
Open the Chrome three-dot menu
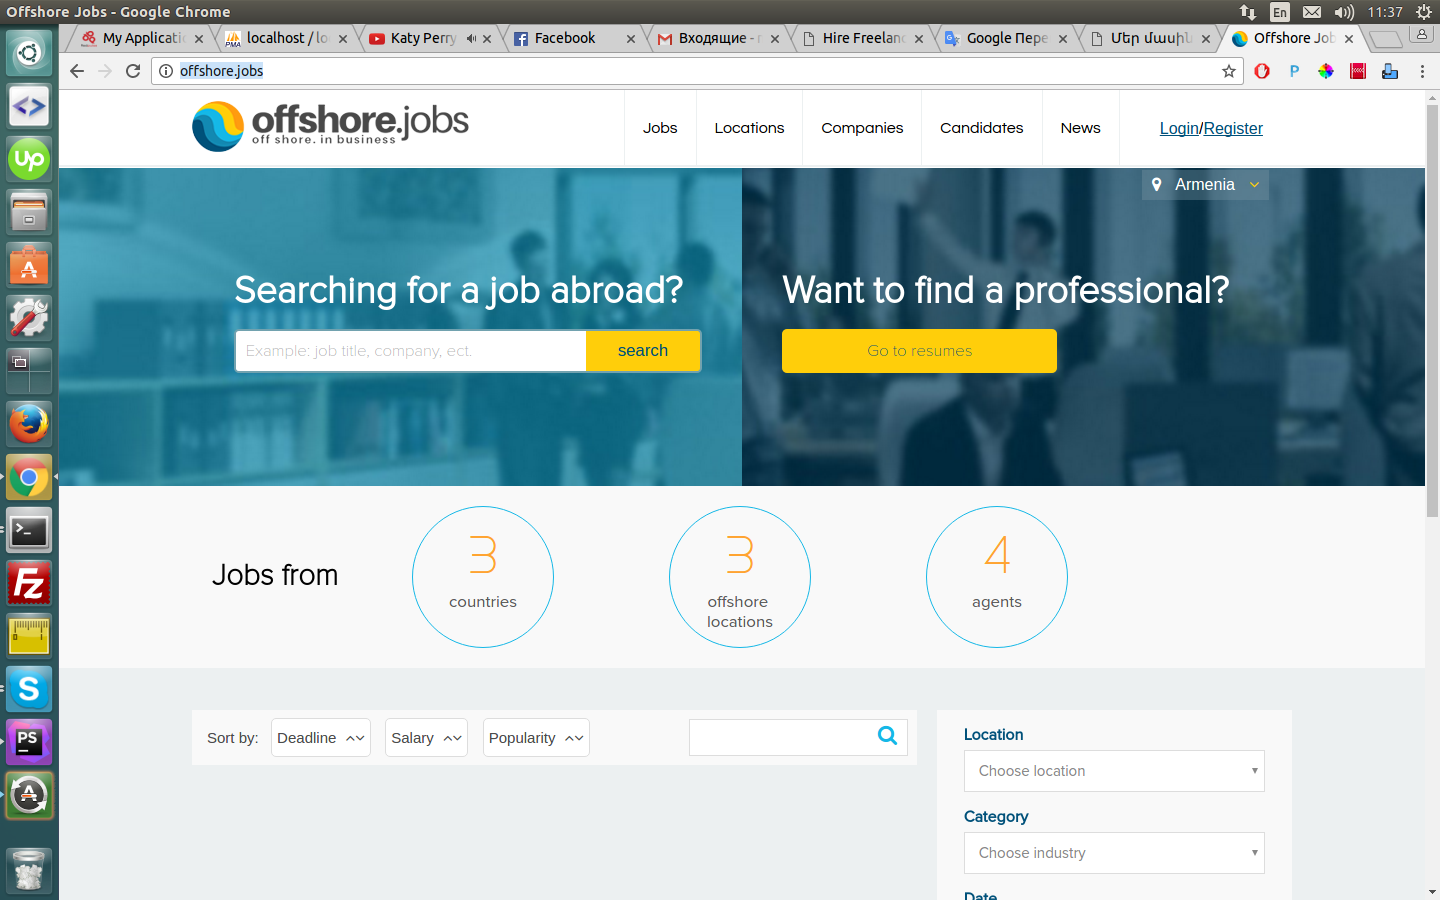click(1422, 71)
